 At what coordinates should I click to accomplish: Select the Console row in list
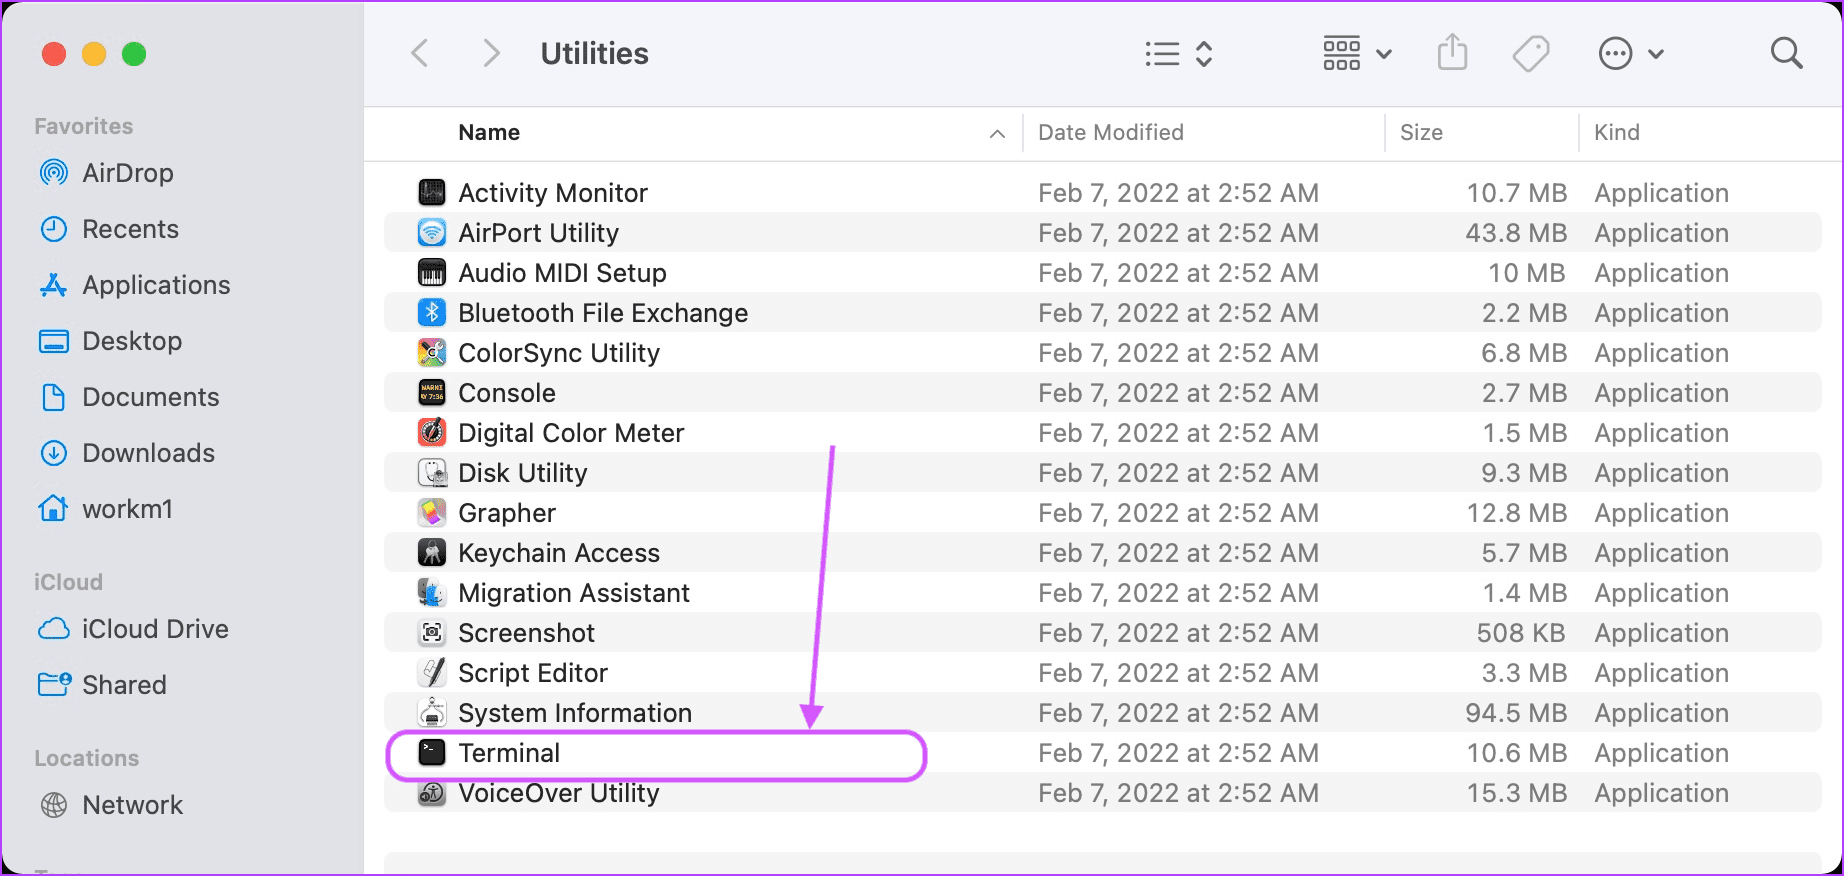1102,392
